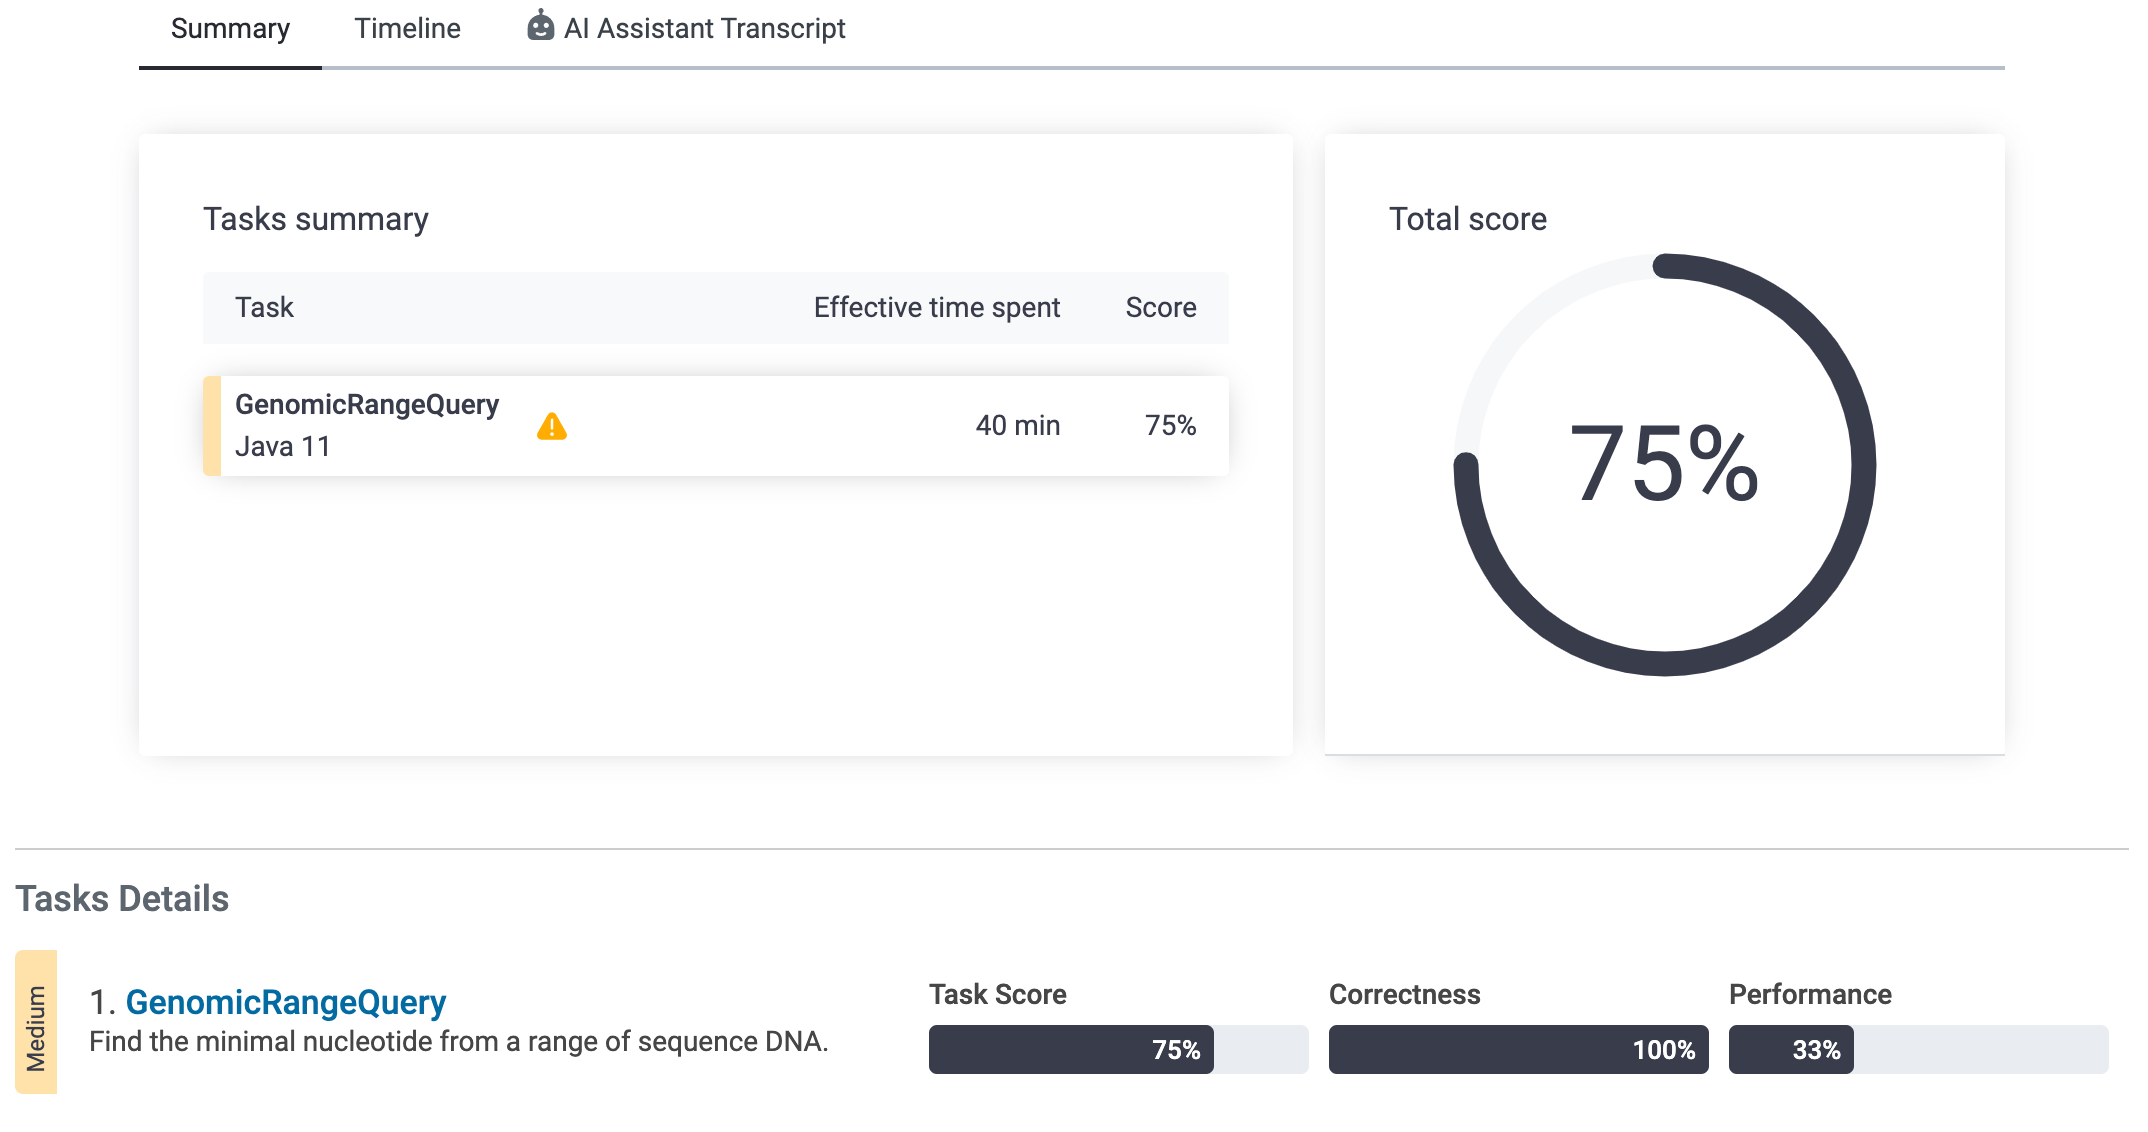Click the Tasks Details heading
This screenshot has height=1132, width=2148.
pyautogui.click(x=122, y=899)
